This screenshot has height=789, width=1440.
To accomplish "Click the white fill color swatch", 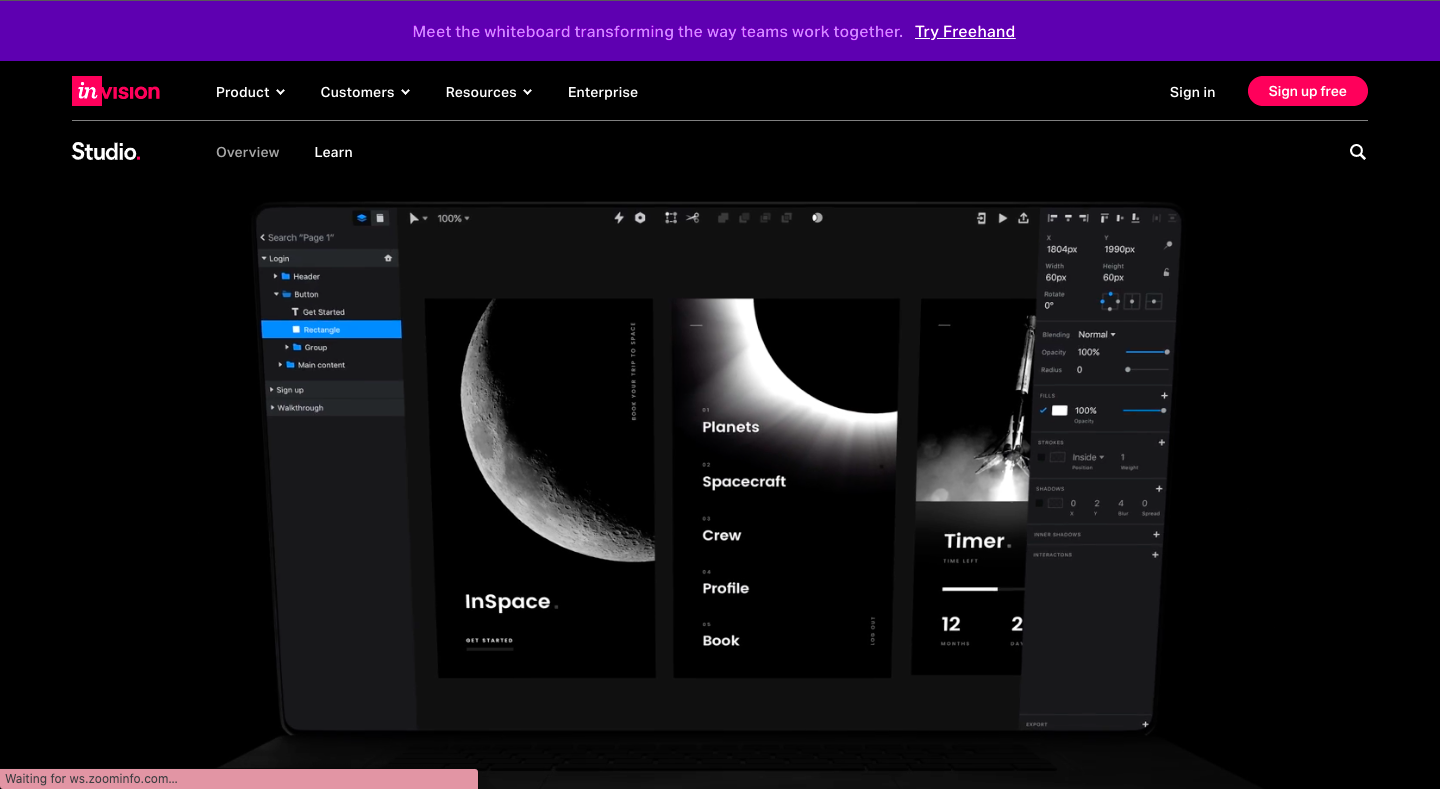I will click(x=1060, y=410).
